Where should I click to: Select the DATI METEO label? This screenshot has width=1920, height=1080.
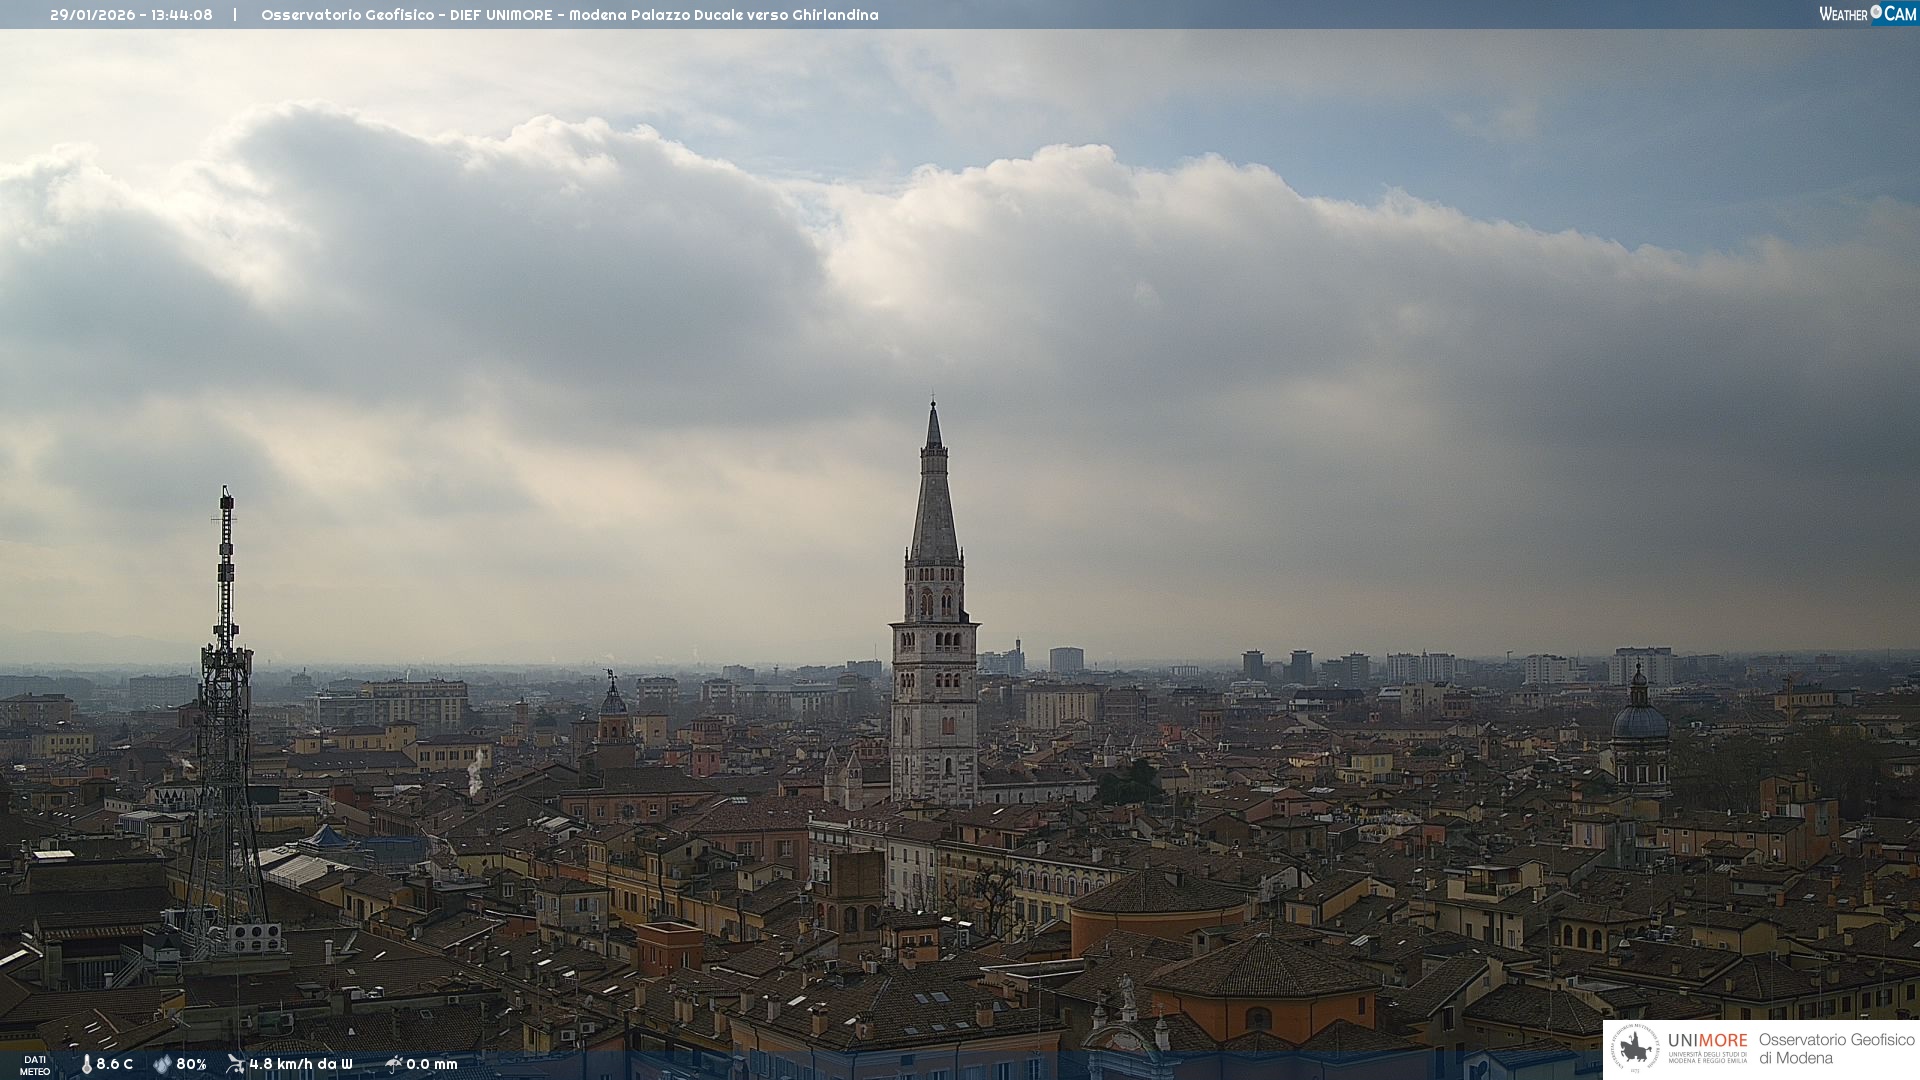pos(35,1065)
